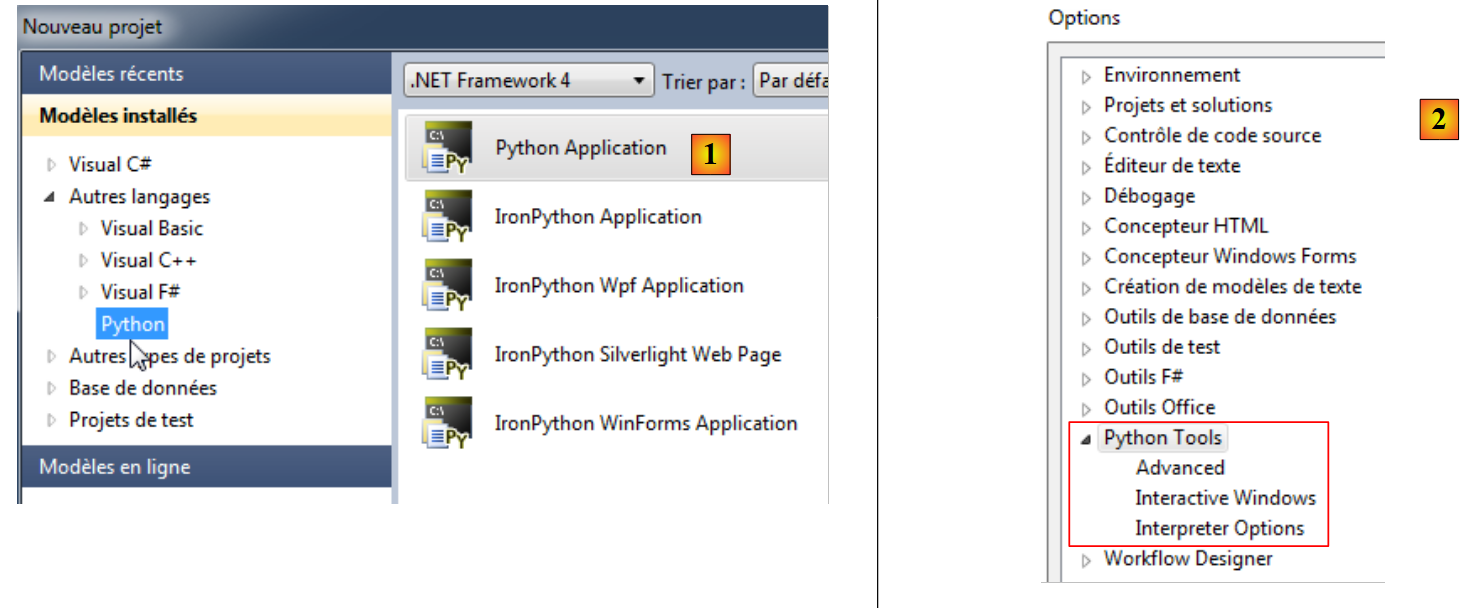Viewport: 1483px width, 608px height.
Task: Select Interpreter Options under Python Tools
Action: point(1219,528)
